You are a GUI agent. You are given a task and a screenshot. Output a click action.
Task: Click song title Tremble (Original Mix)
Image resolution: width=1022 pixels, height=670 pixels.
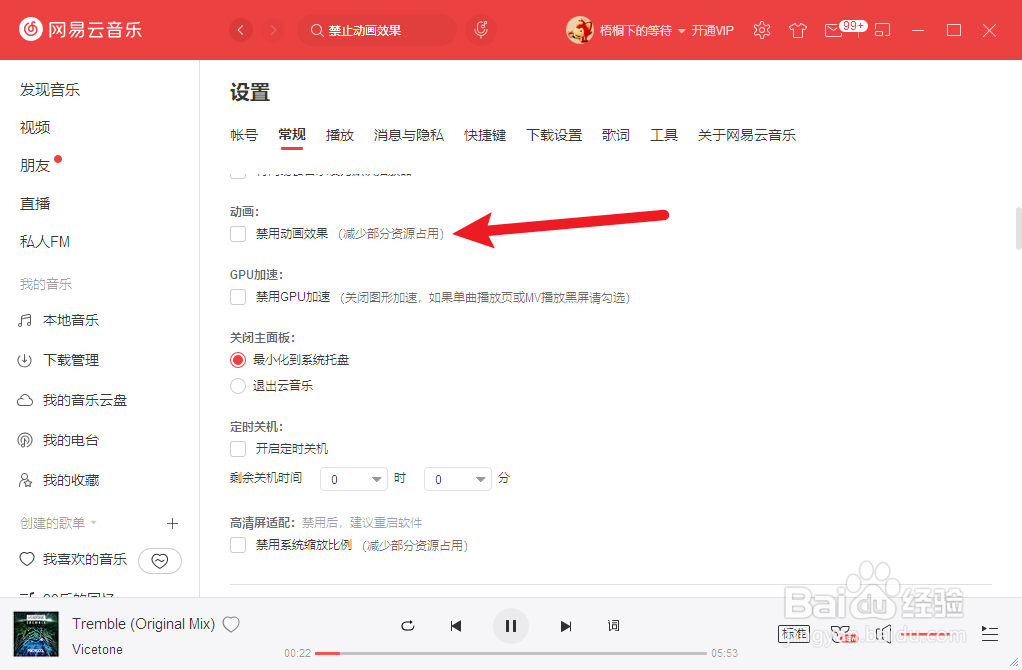click(143, 624)
